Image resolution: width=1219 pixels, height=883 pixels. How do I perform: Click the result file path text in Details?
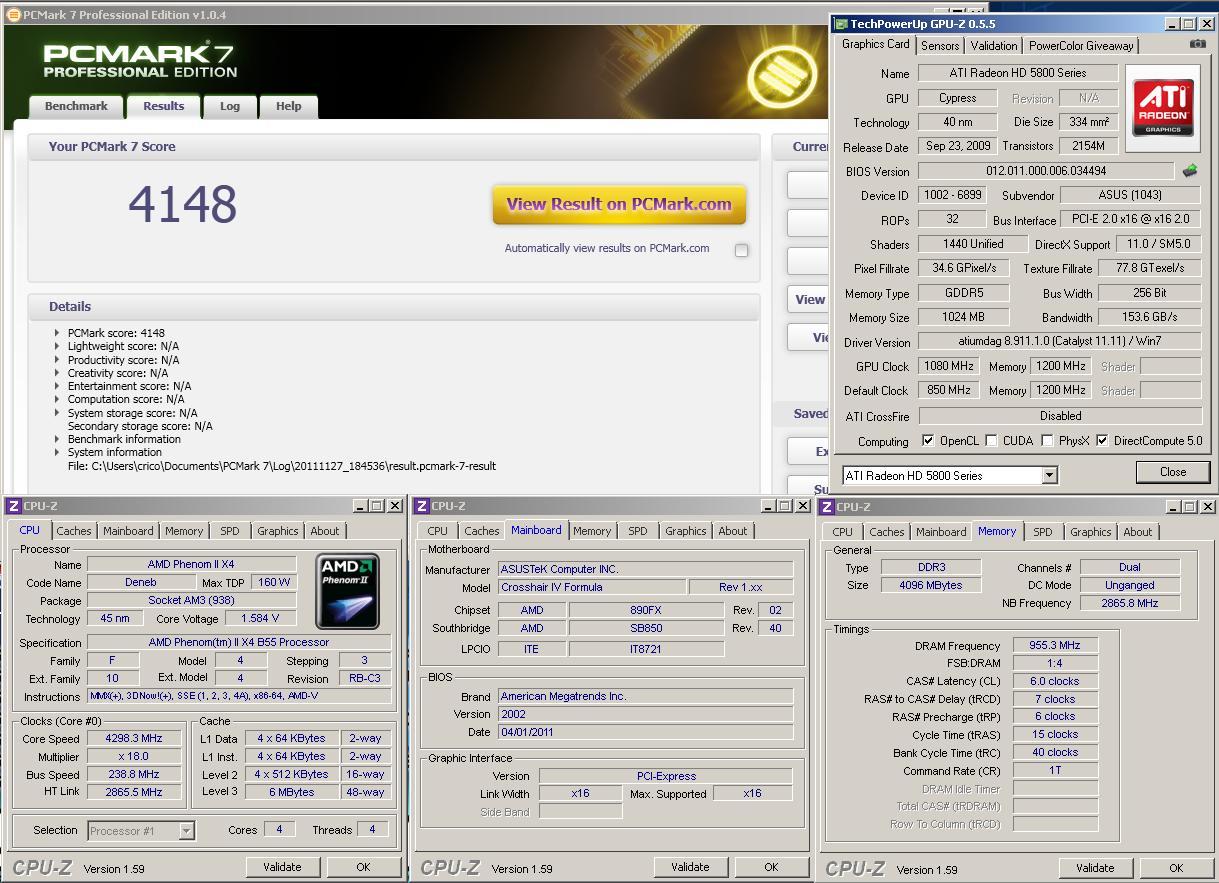(282, 466)
